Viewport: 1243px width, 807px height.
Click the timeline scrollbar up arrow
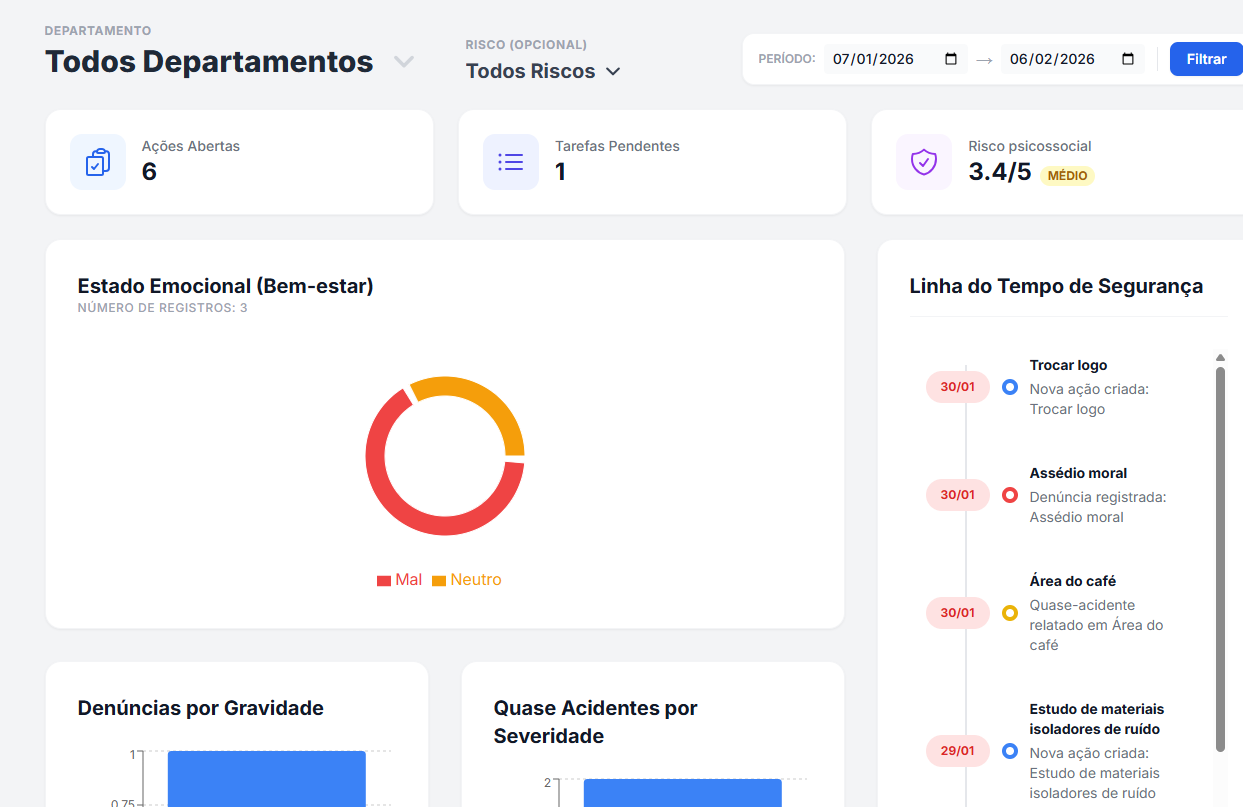pos(1220,358)
